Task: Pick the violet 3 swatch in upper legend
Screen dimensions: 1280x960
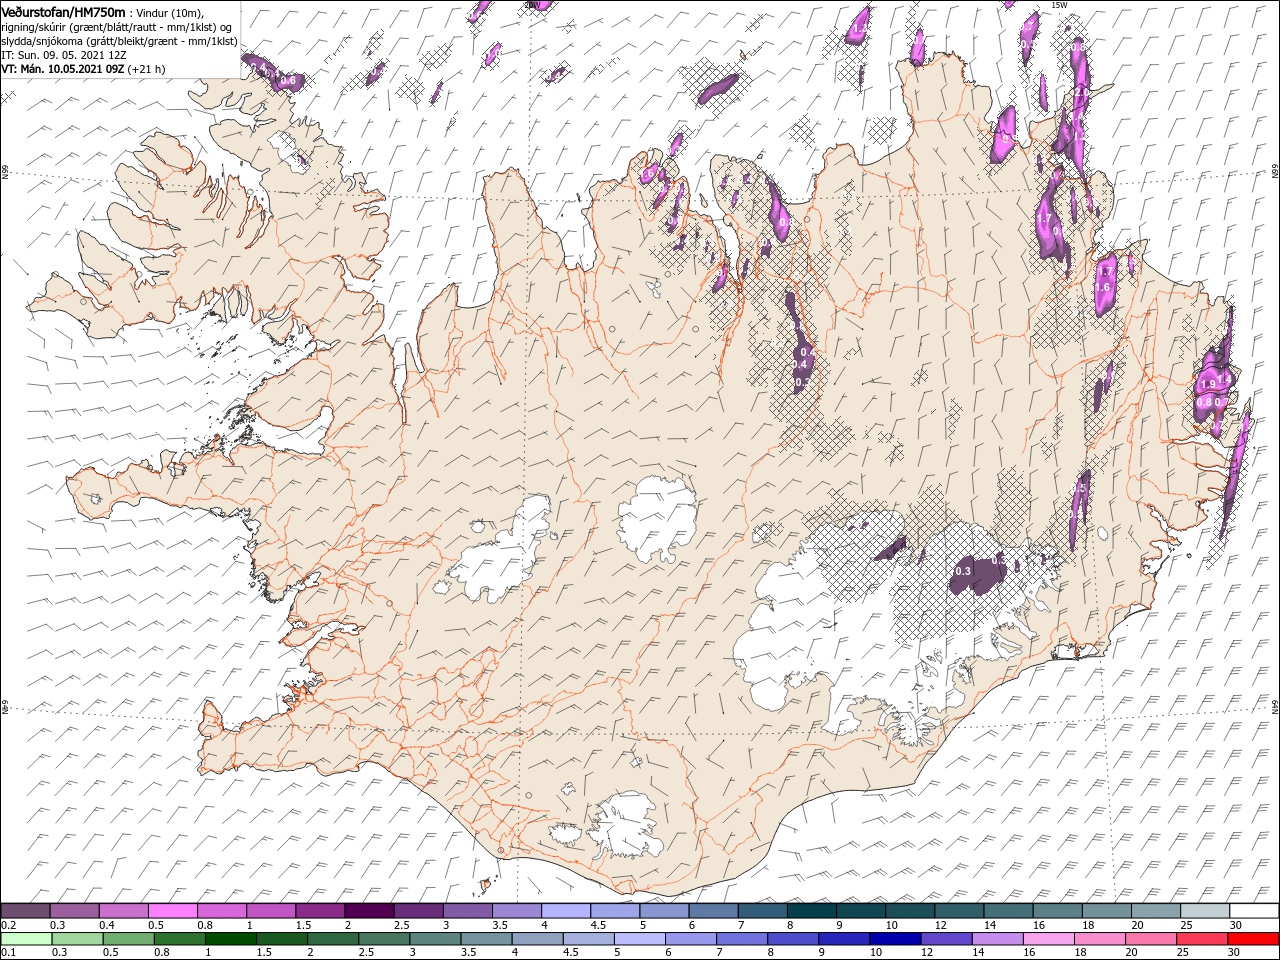Action: pyautogui.click(x=467, y=911)
